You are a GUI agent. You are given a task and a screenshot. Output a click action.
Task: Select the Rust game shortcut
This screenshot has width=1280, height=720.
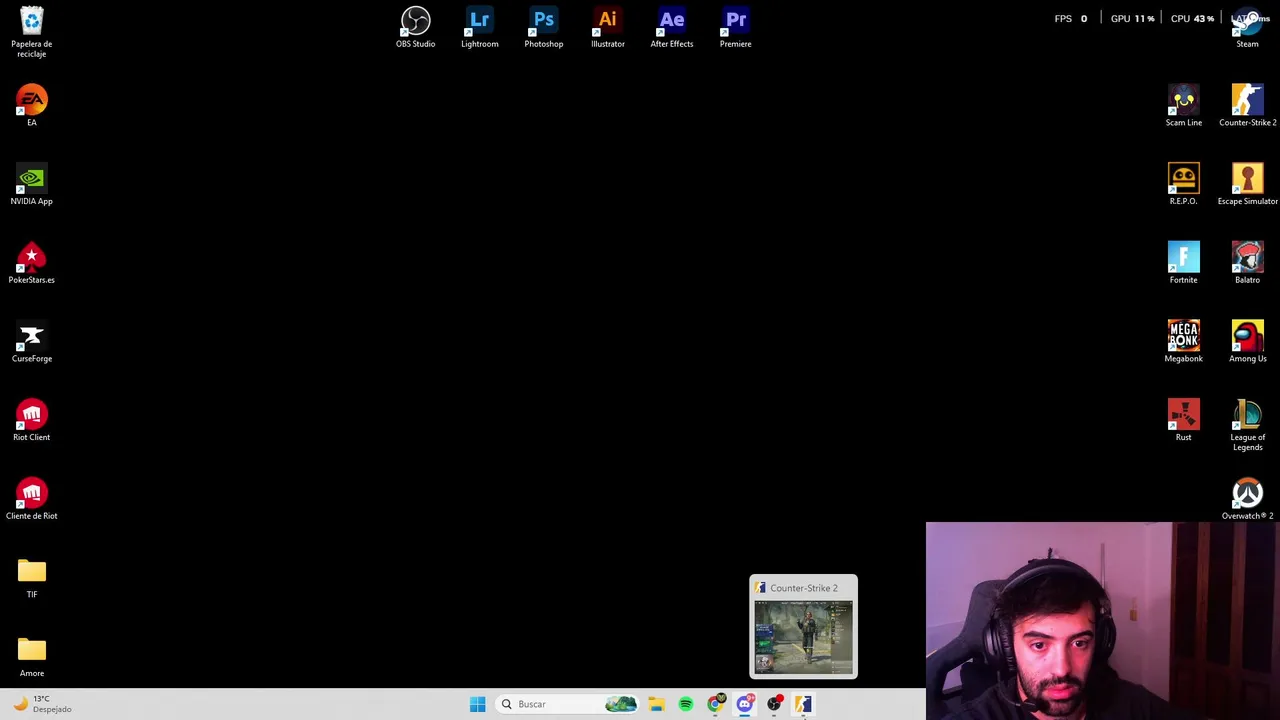click(1184, 420)
